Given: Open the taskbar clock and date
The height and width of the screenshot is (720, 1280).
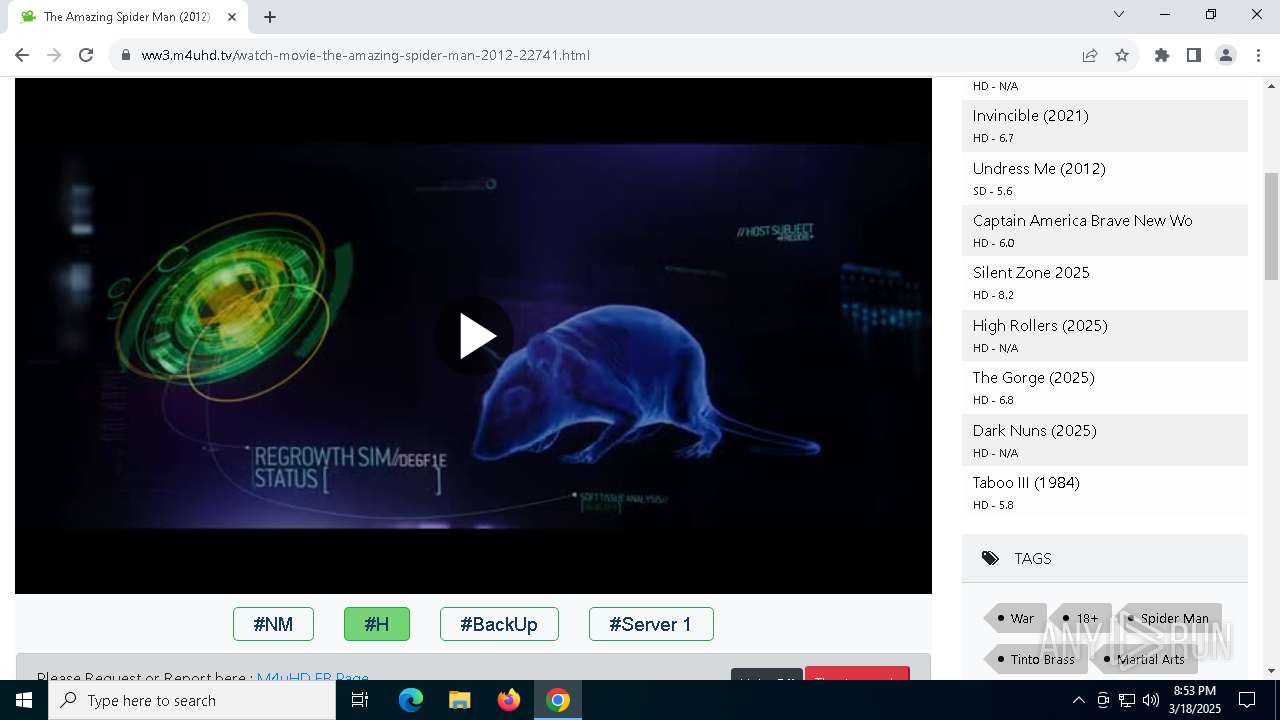Looking at the screenshot, I should pyautogui.click(x=1196, y=700).
